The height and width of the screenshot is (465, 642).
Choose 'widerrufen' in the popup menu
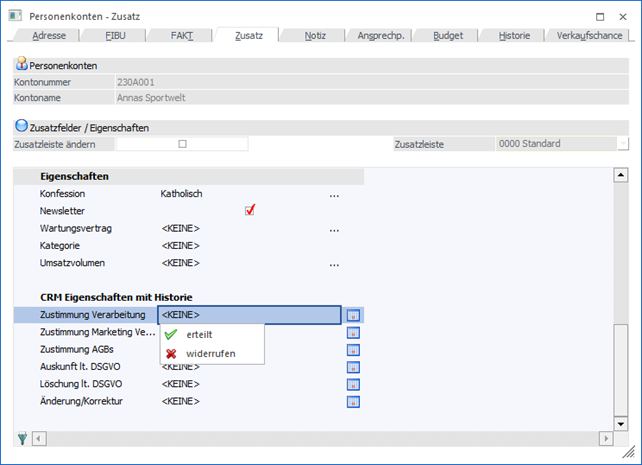[x=210, y=353]
